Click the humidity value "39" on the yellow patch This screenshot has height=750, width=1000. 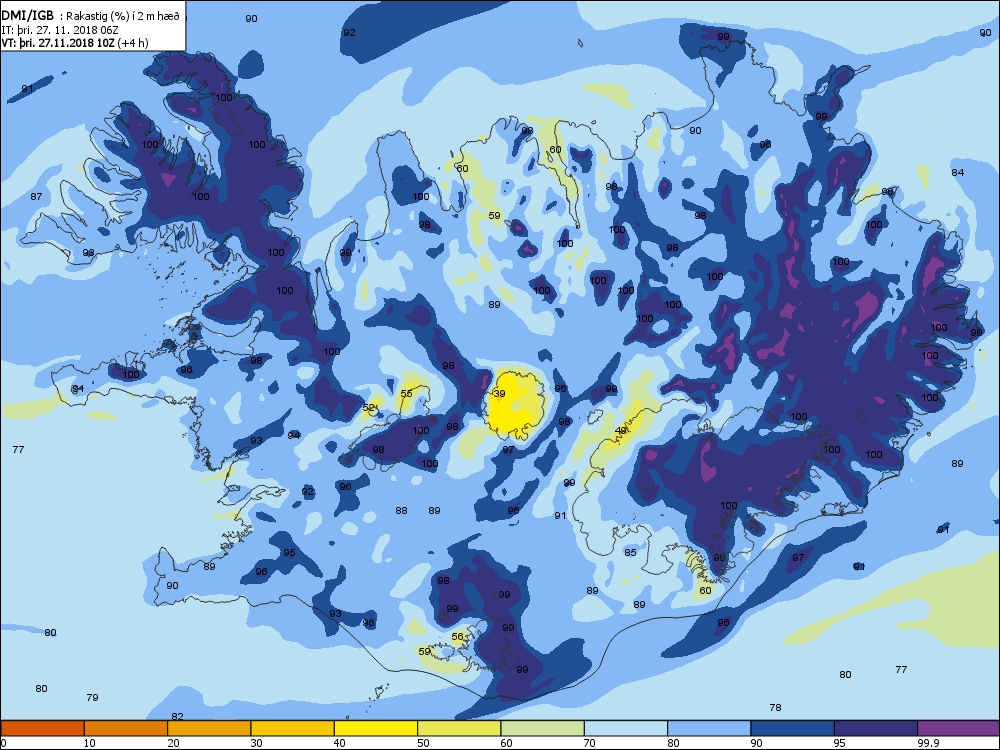[499, 393]
